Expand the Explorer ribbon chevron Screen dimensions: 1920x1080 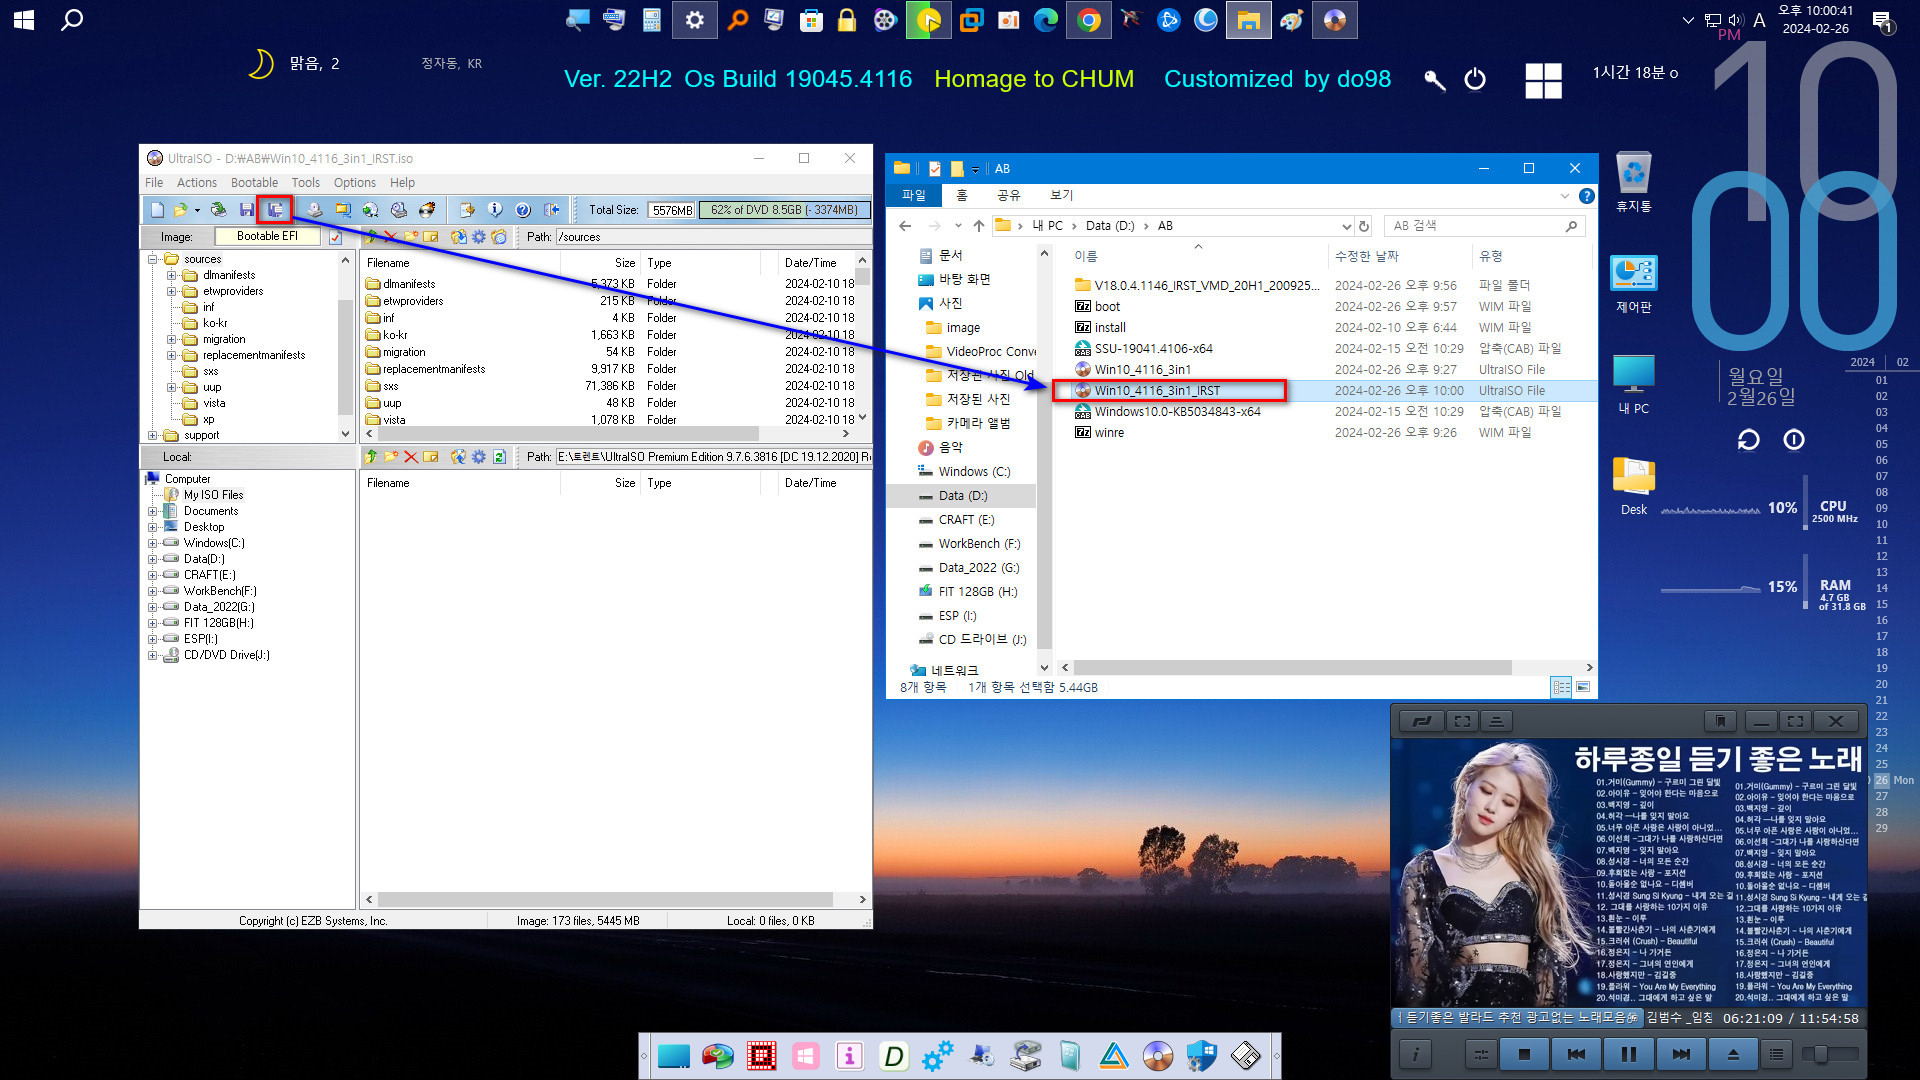(x=1564, y=196)
